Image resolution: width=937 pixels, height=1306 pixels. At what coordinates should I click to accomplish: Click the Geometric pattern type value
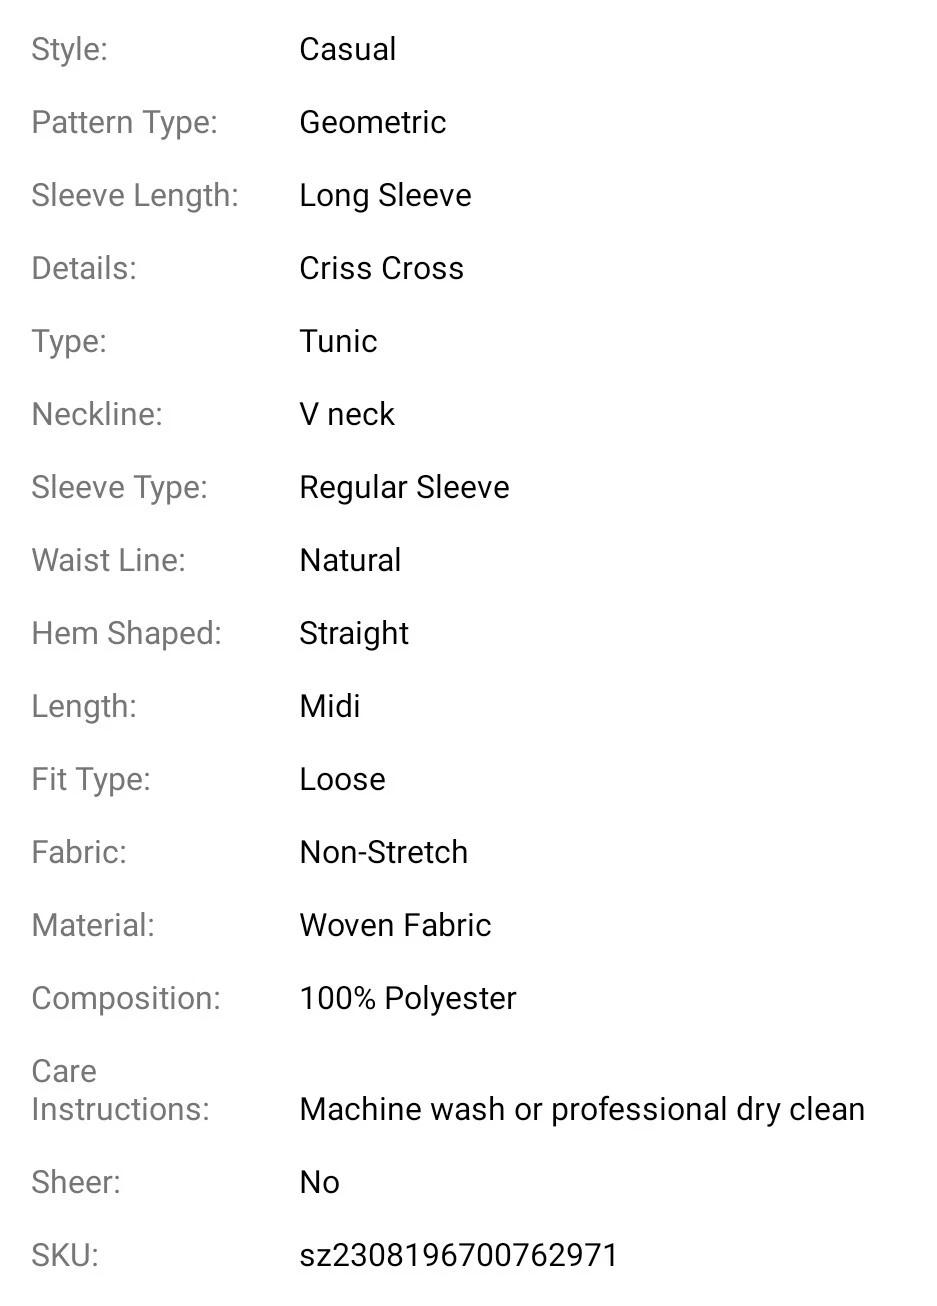pyautogui.click(x=372, y=122)
